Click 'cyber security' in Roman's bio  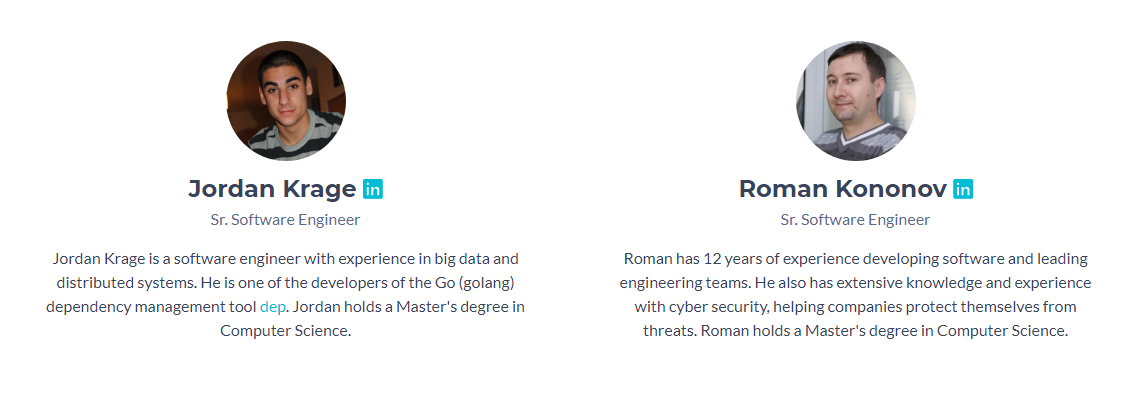(x=714, y=307)
